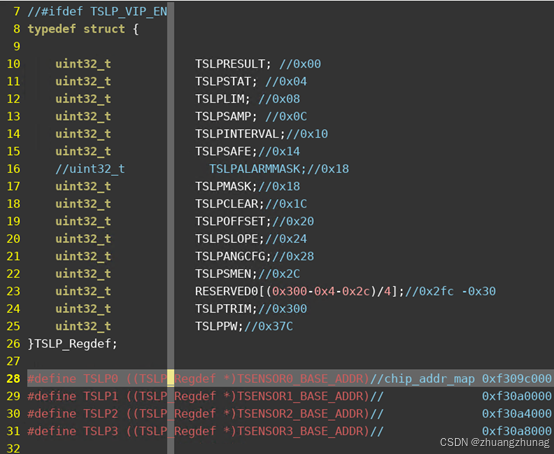Click on the typedef keyword
Image resolution: width=554 pixels, height=454 pixels.
point(52,29)
